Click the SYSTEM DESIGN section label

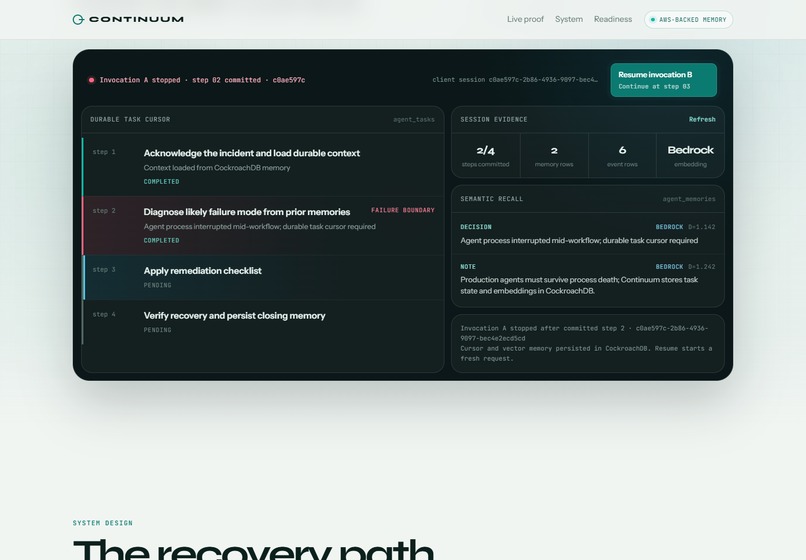tap(103, 523)
